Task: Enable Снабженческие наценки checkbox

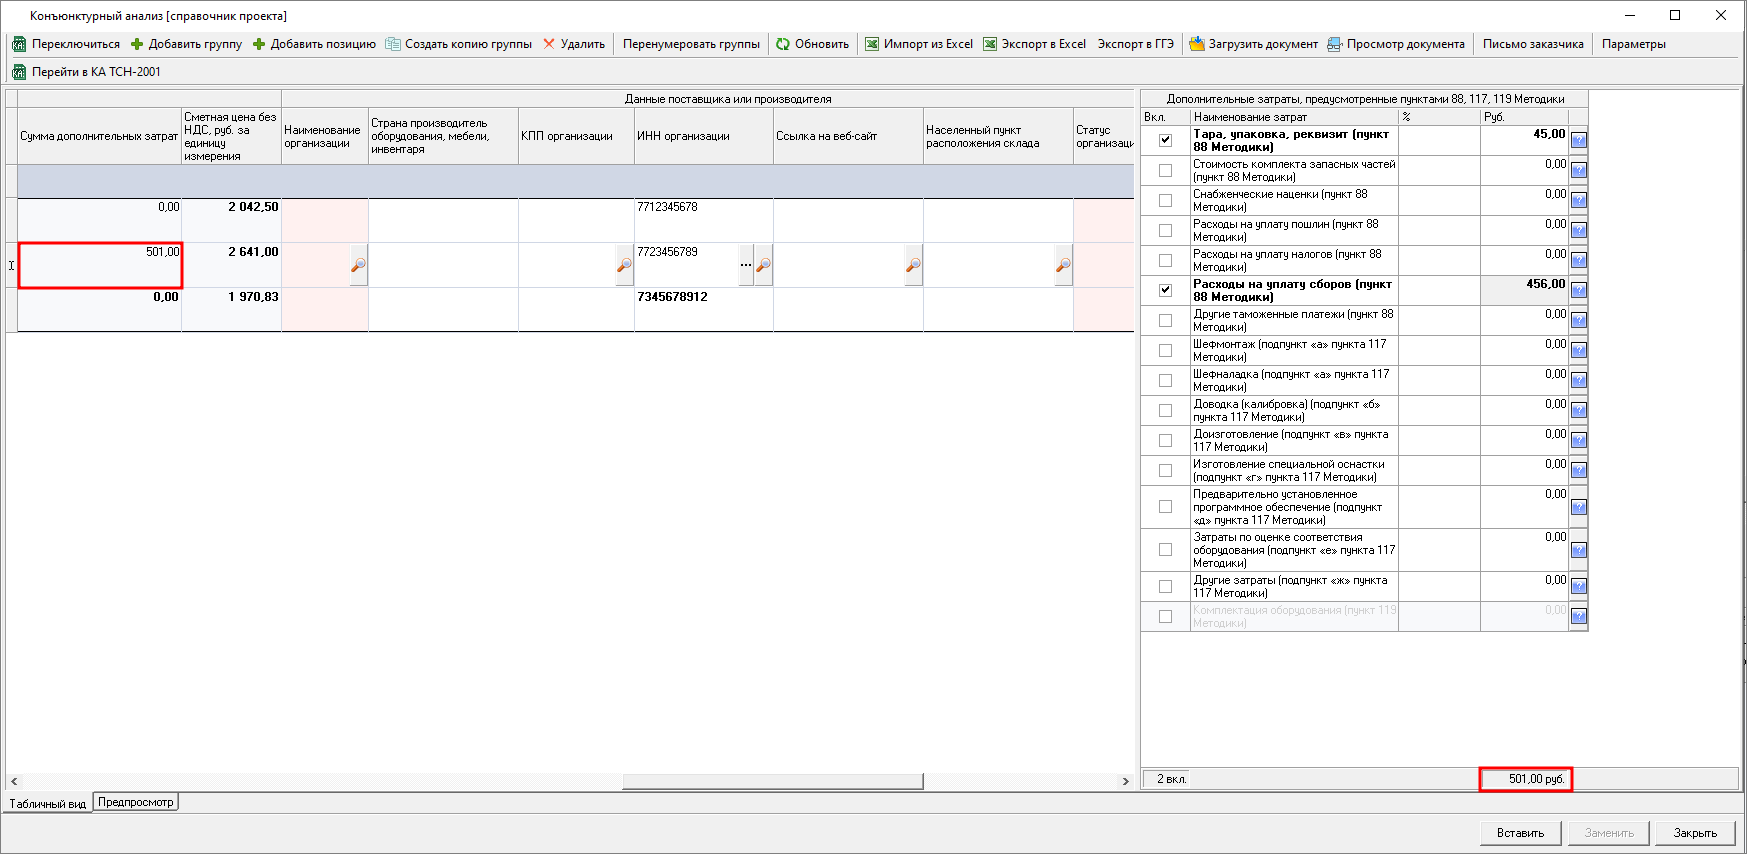Action: tap(1165, 200)
